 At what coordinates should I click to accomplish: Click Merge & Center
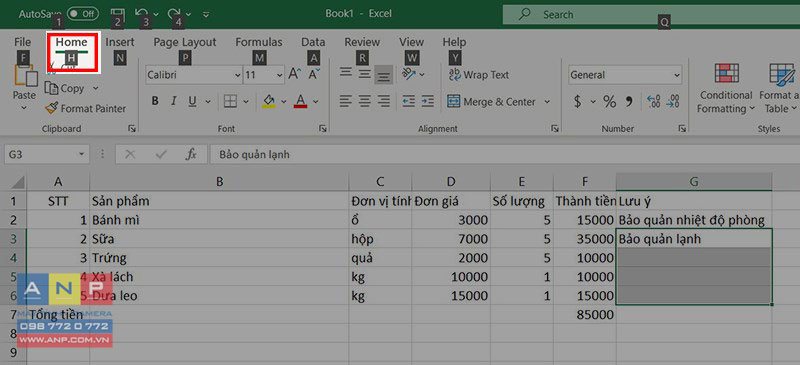tap(492, 101)
